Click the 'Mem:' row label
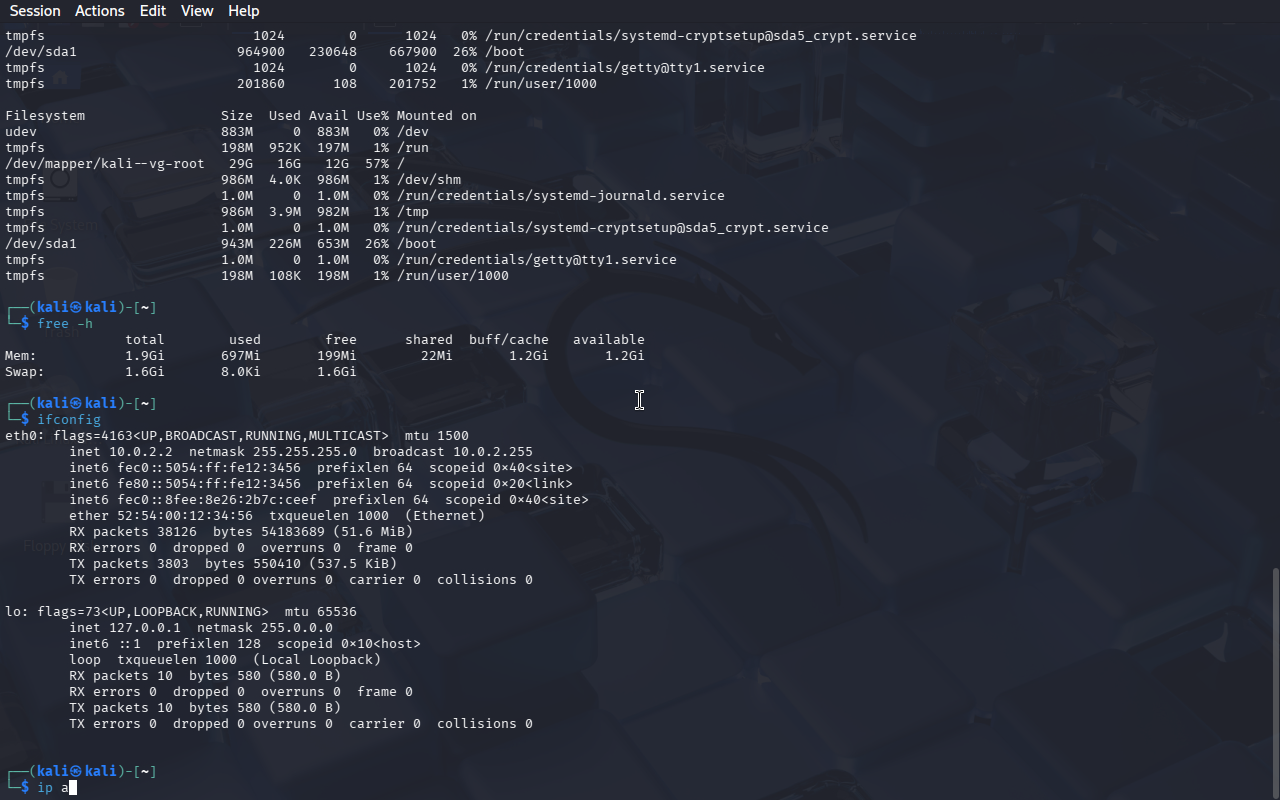1280x800 pixels. click(x=21, y=356)
